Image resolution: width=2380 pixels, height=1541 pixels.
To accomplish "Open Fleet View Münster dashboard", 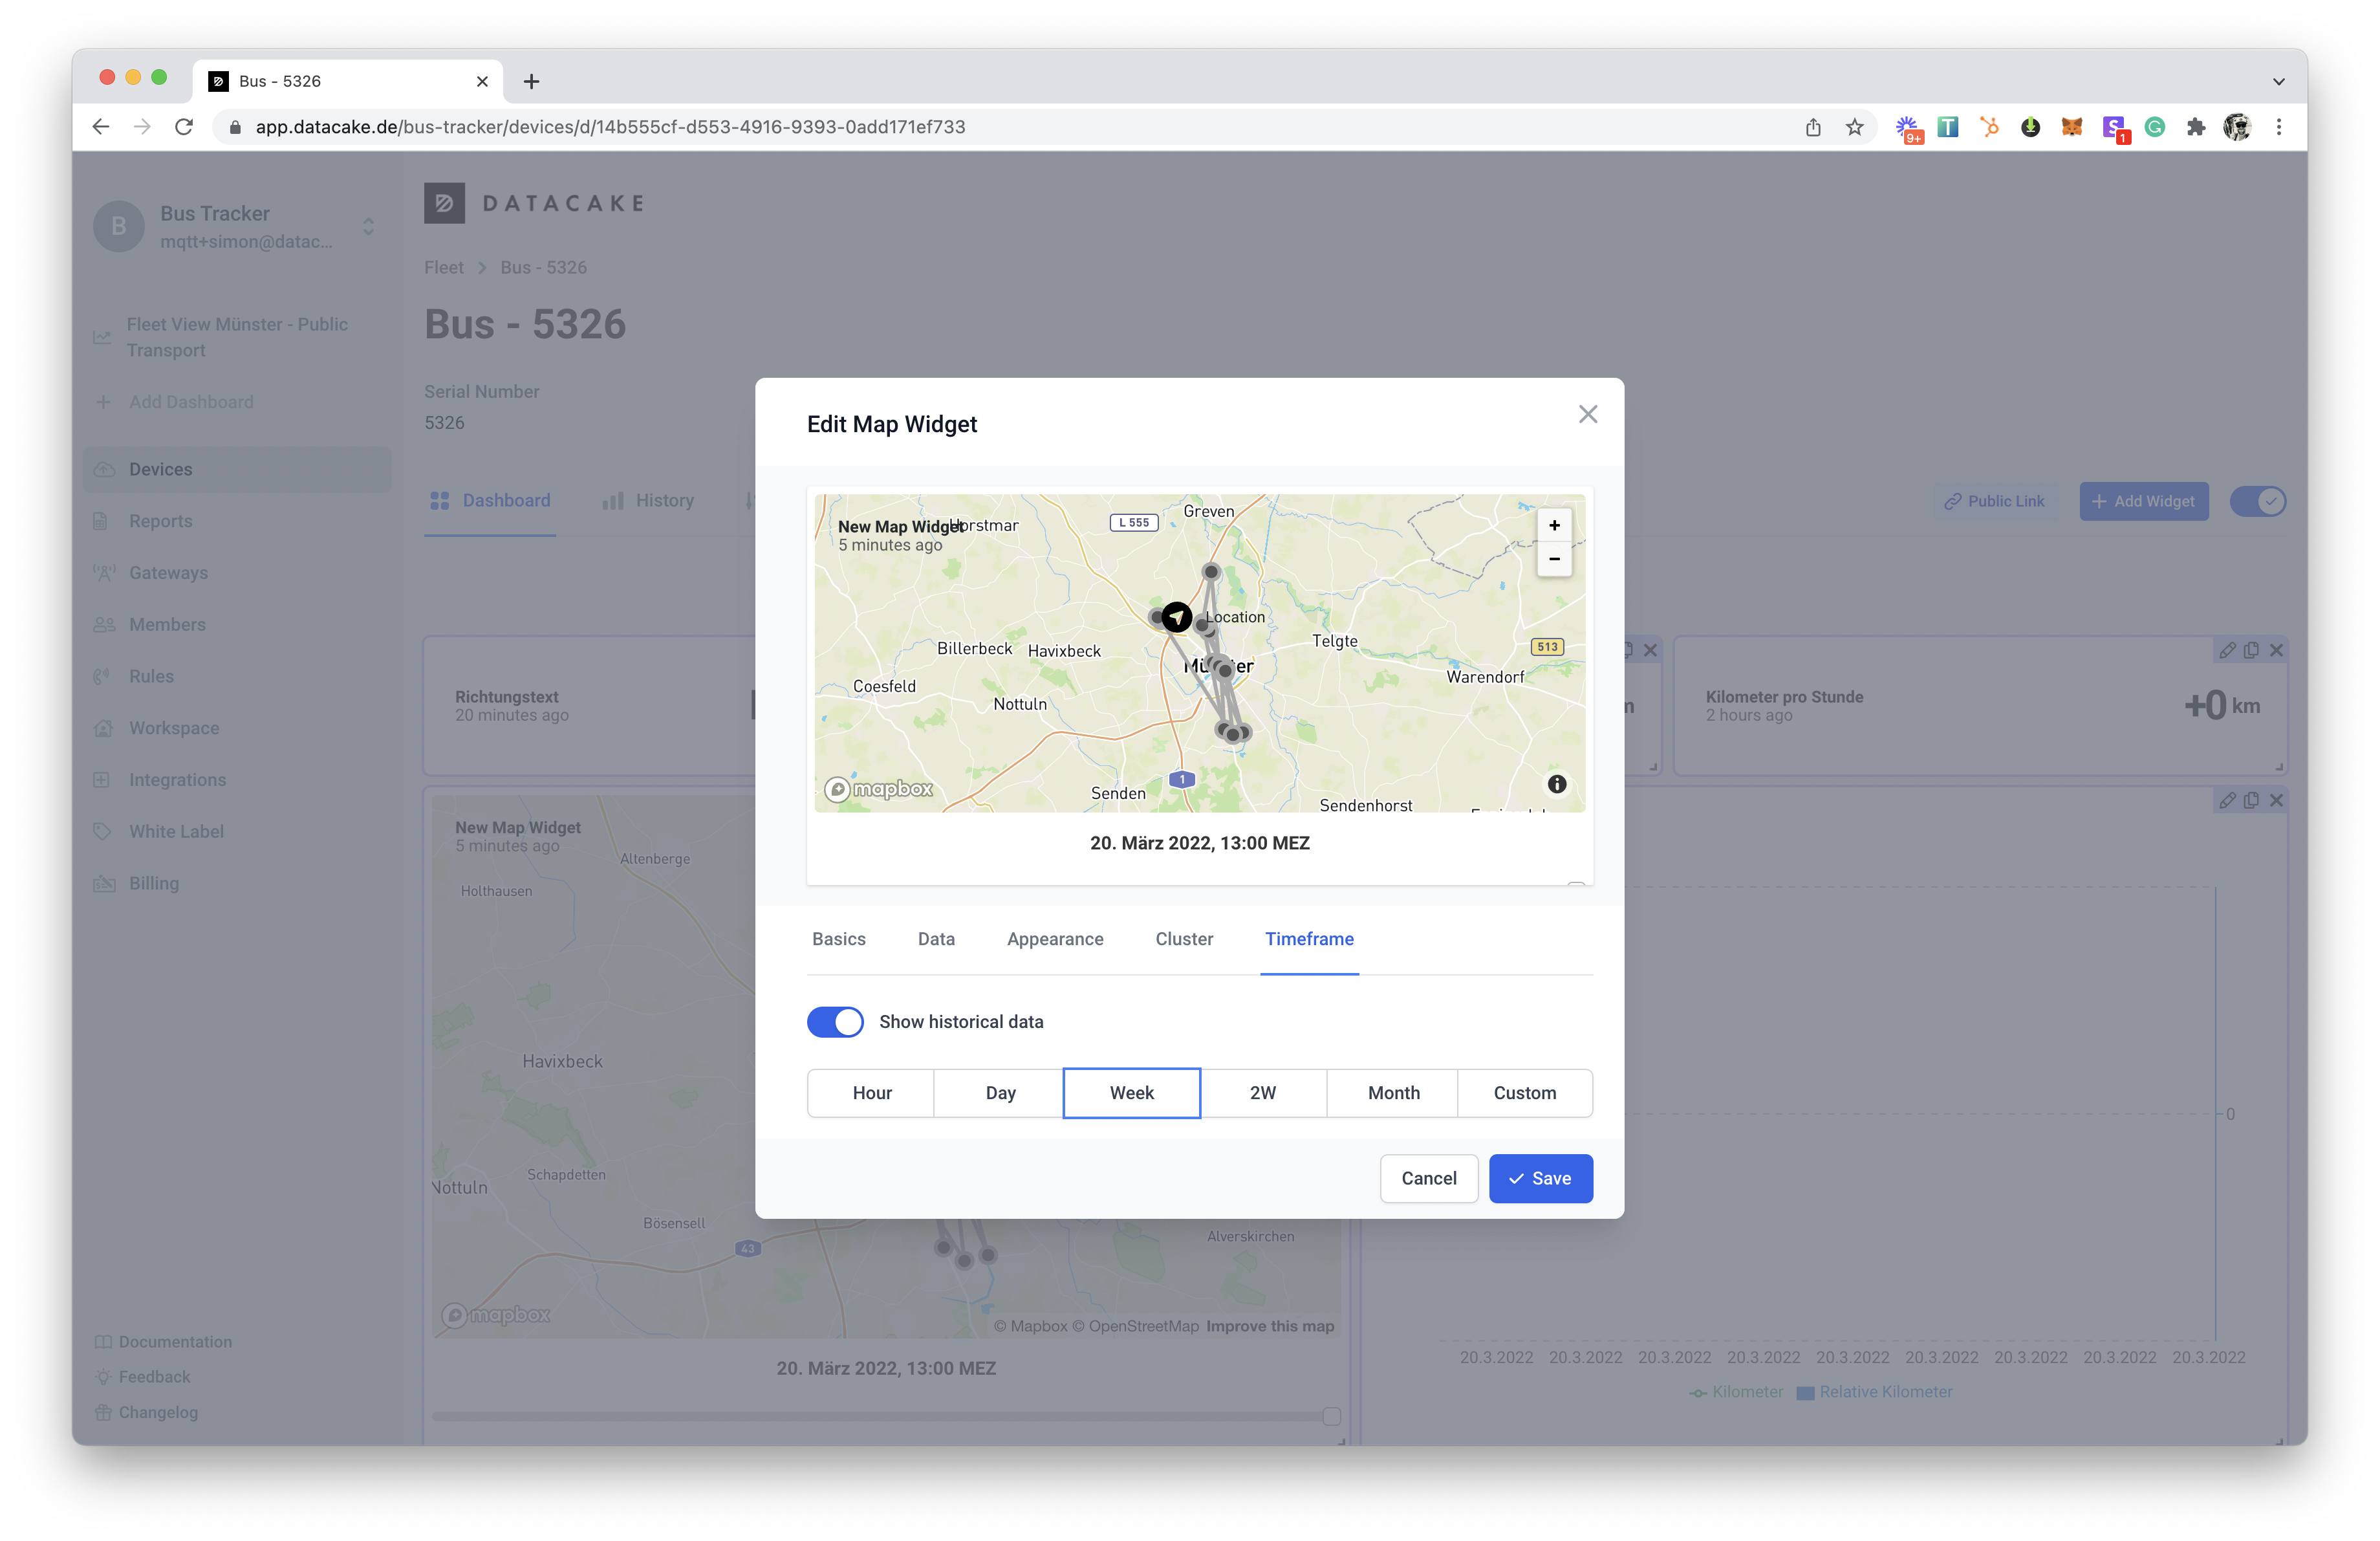I will tap(237, 337).
